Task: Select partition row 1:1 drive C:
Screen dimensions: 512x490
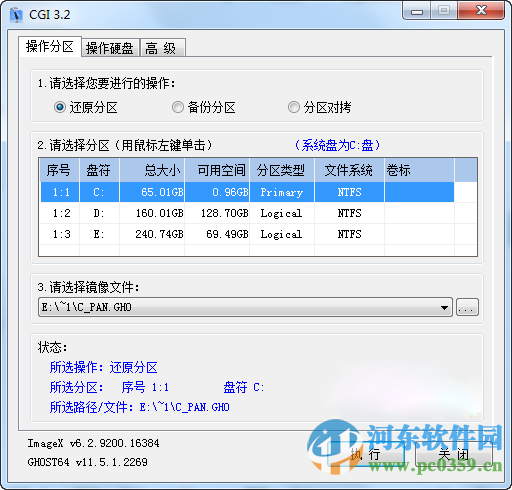Action: tap(247, 192)
